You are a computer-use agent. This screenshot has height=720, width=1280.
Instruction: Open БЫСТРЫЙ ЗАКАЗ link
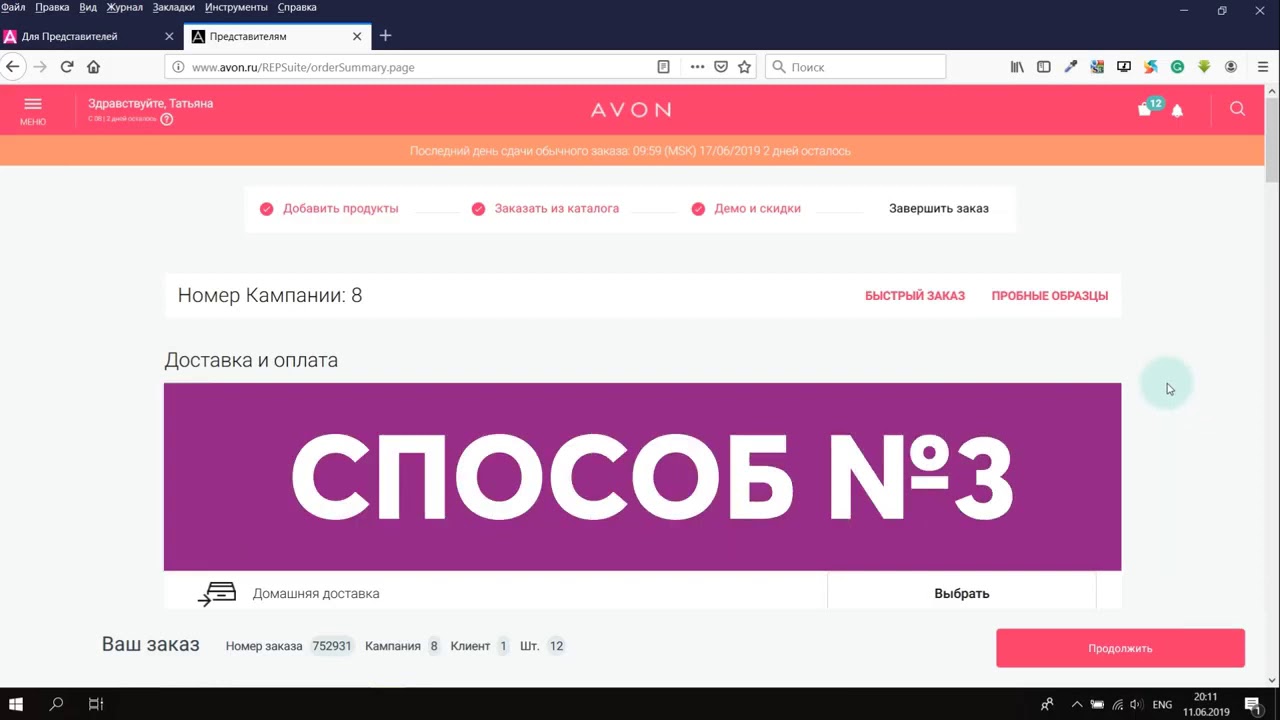(x=915, y=296)
